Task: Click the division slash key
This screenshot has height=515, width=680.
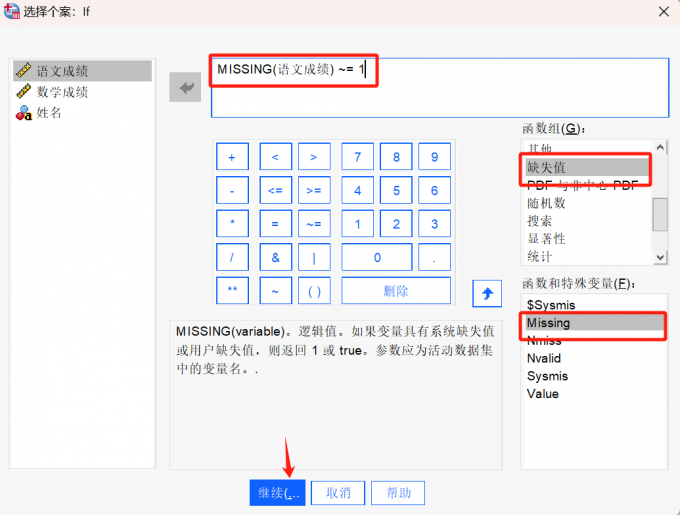Action: [x=232, y=257]
